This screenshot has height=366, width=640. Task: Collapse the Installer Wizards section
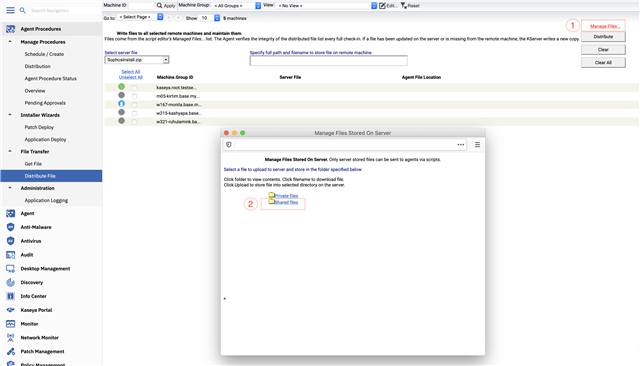10,115
